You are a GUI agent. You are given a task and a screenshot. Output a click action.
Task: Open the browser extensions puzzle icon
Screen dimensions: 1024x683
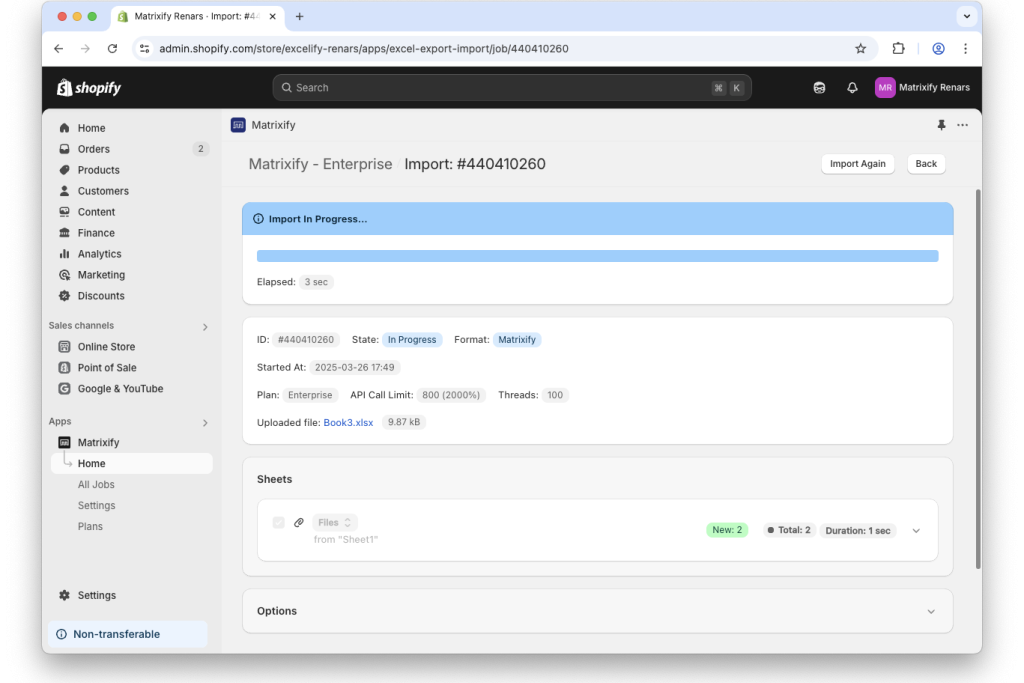(x=898, y=48)
